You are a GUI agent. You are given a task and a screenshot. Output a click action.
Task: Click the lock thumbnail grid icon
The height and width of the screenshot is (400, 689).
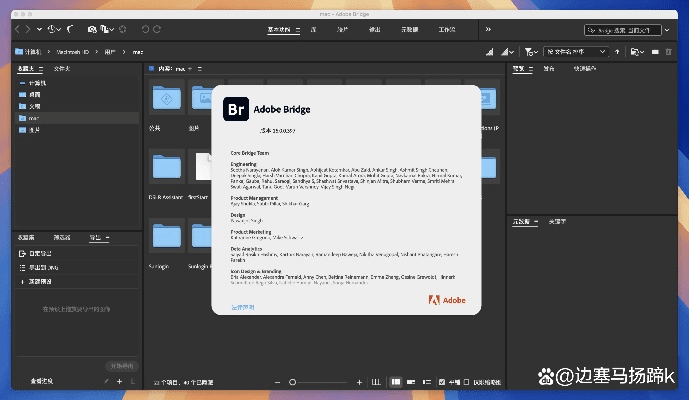[376, 382]
